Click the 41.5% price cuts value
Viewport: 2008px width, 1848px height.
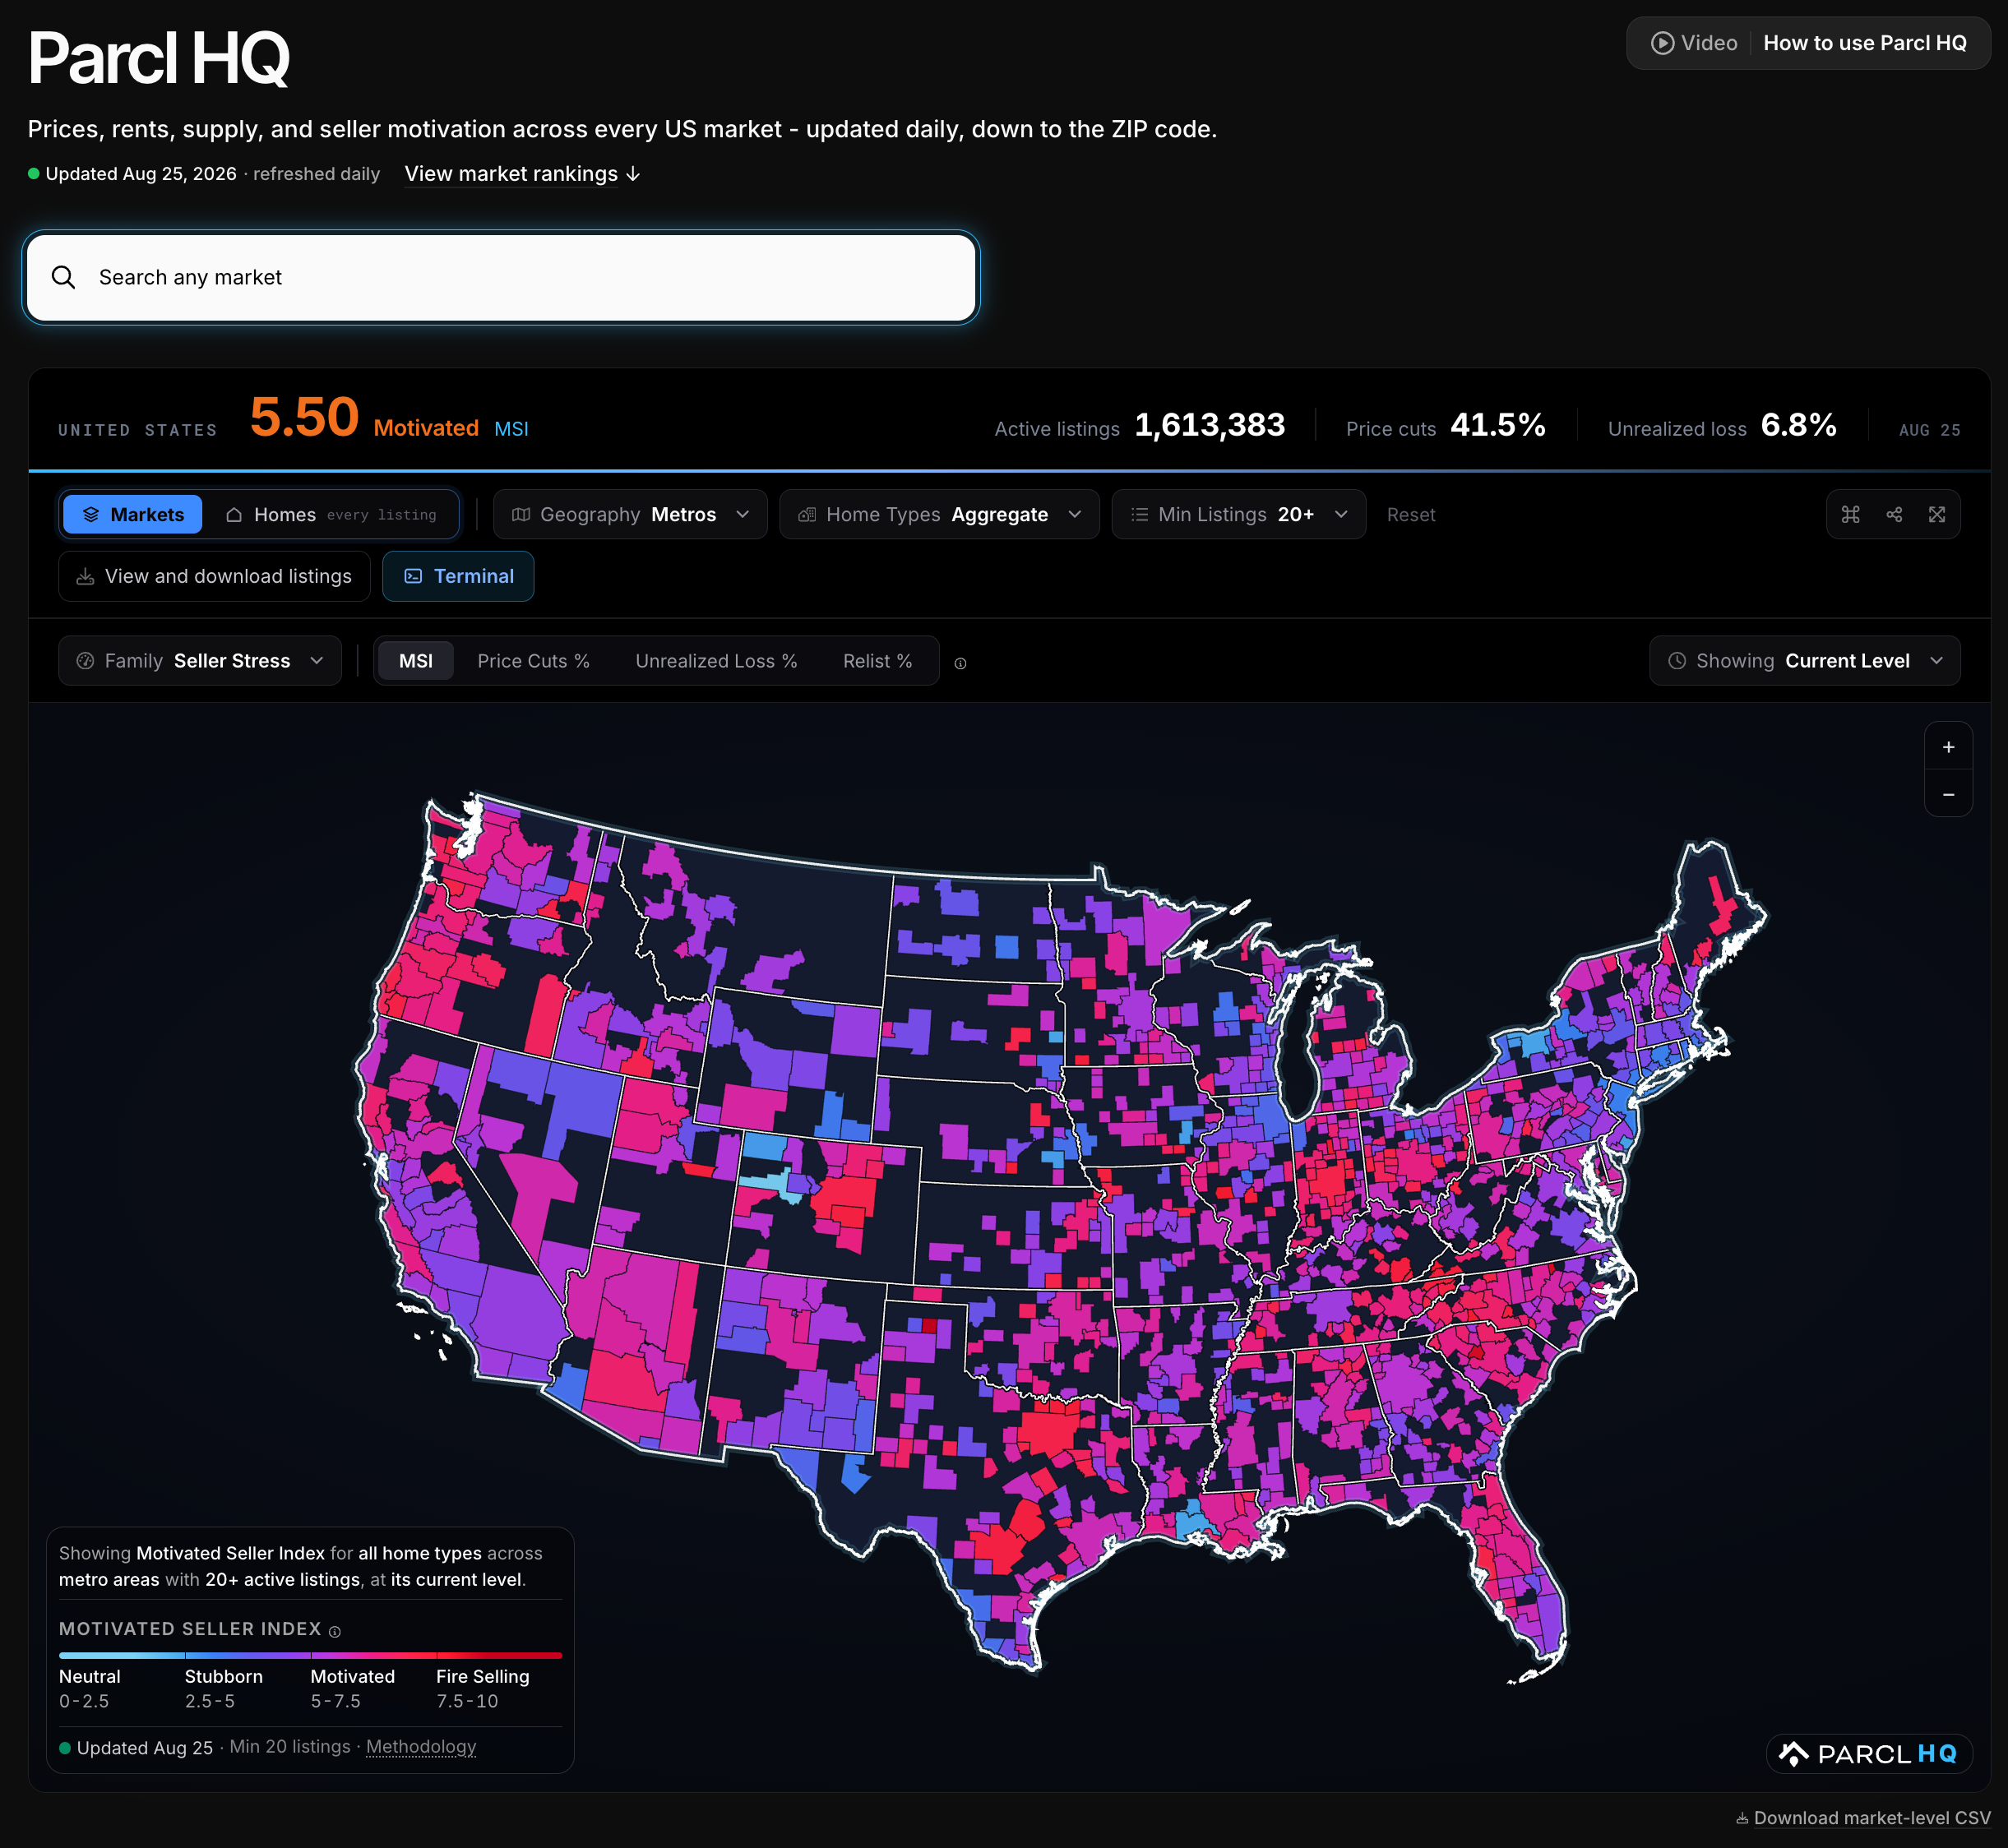[1498, 425]
